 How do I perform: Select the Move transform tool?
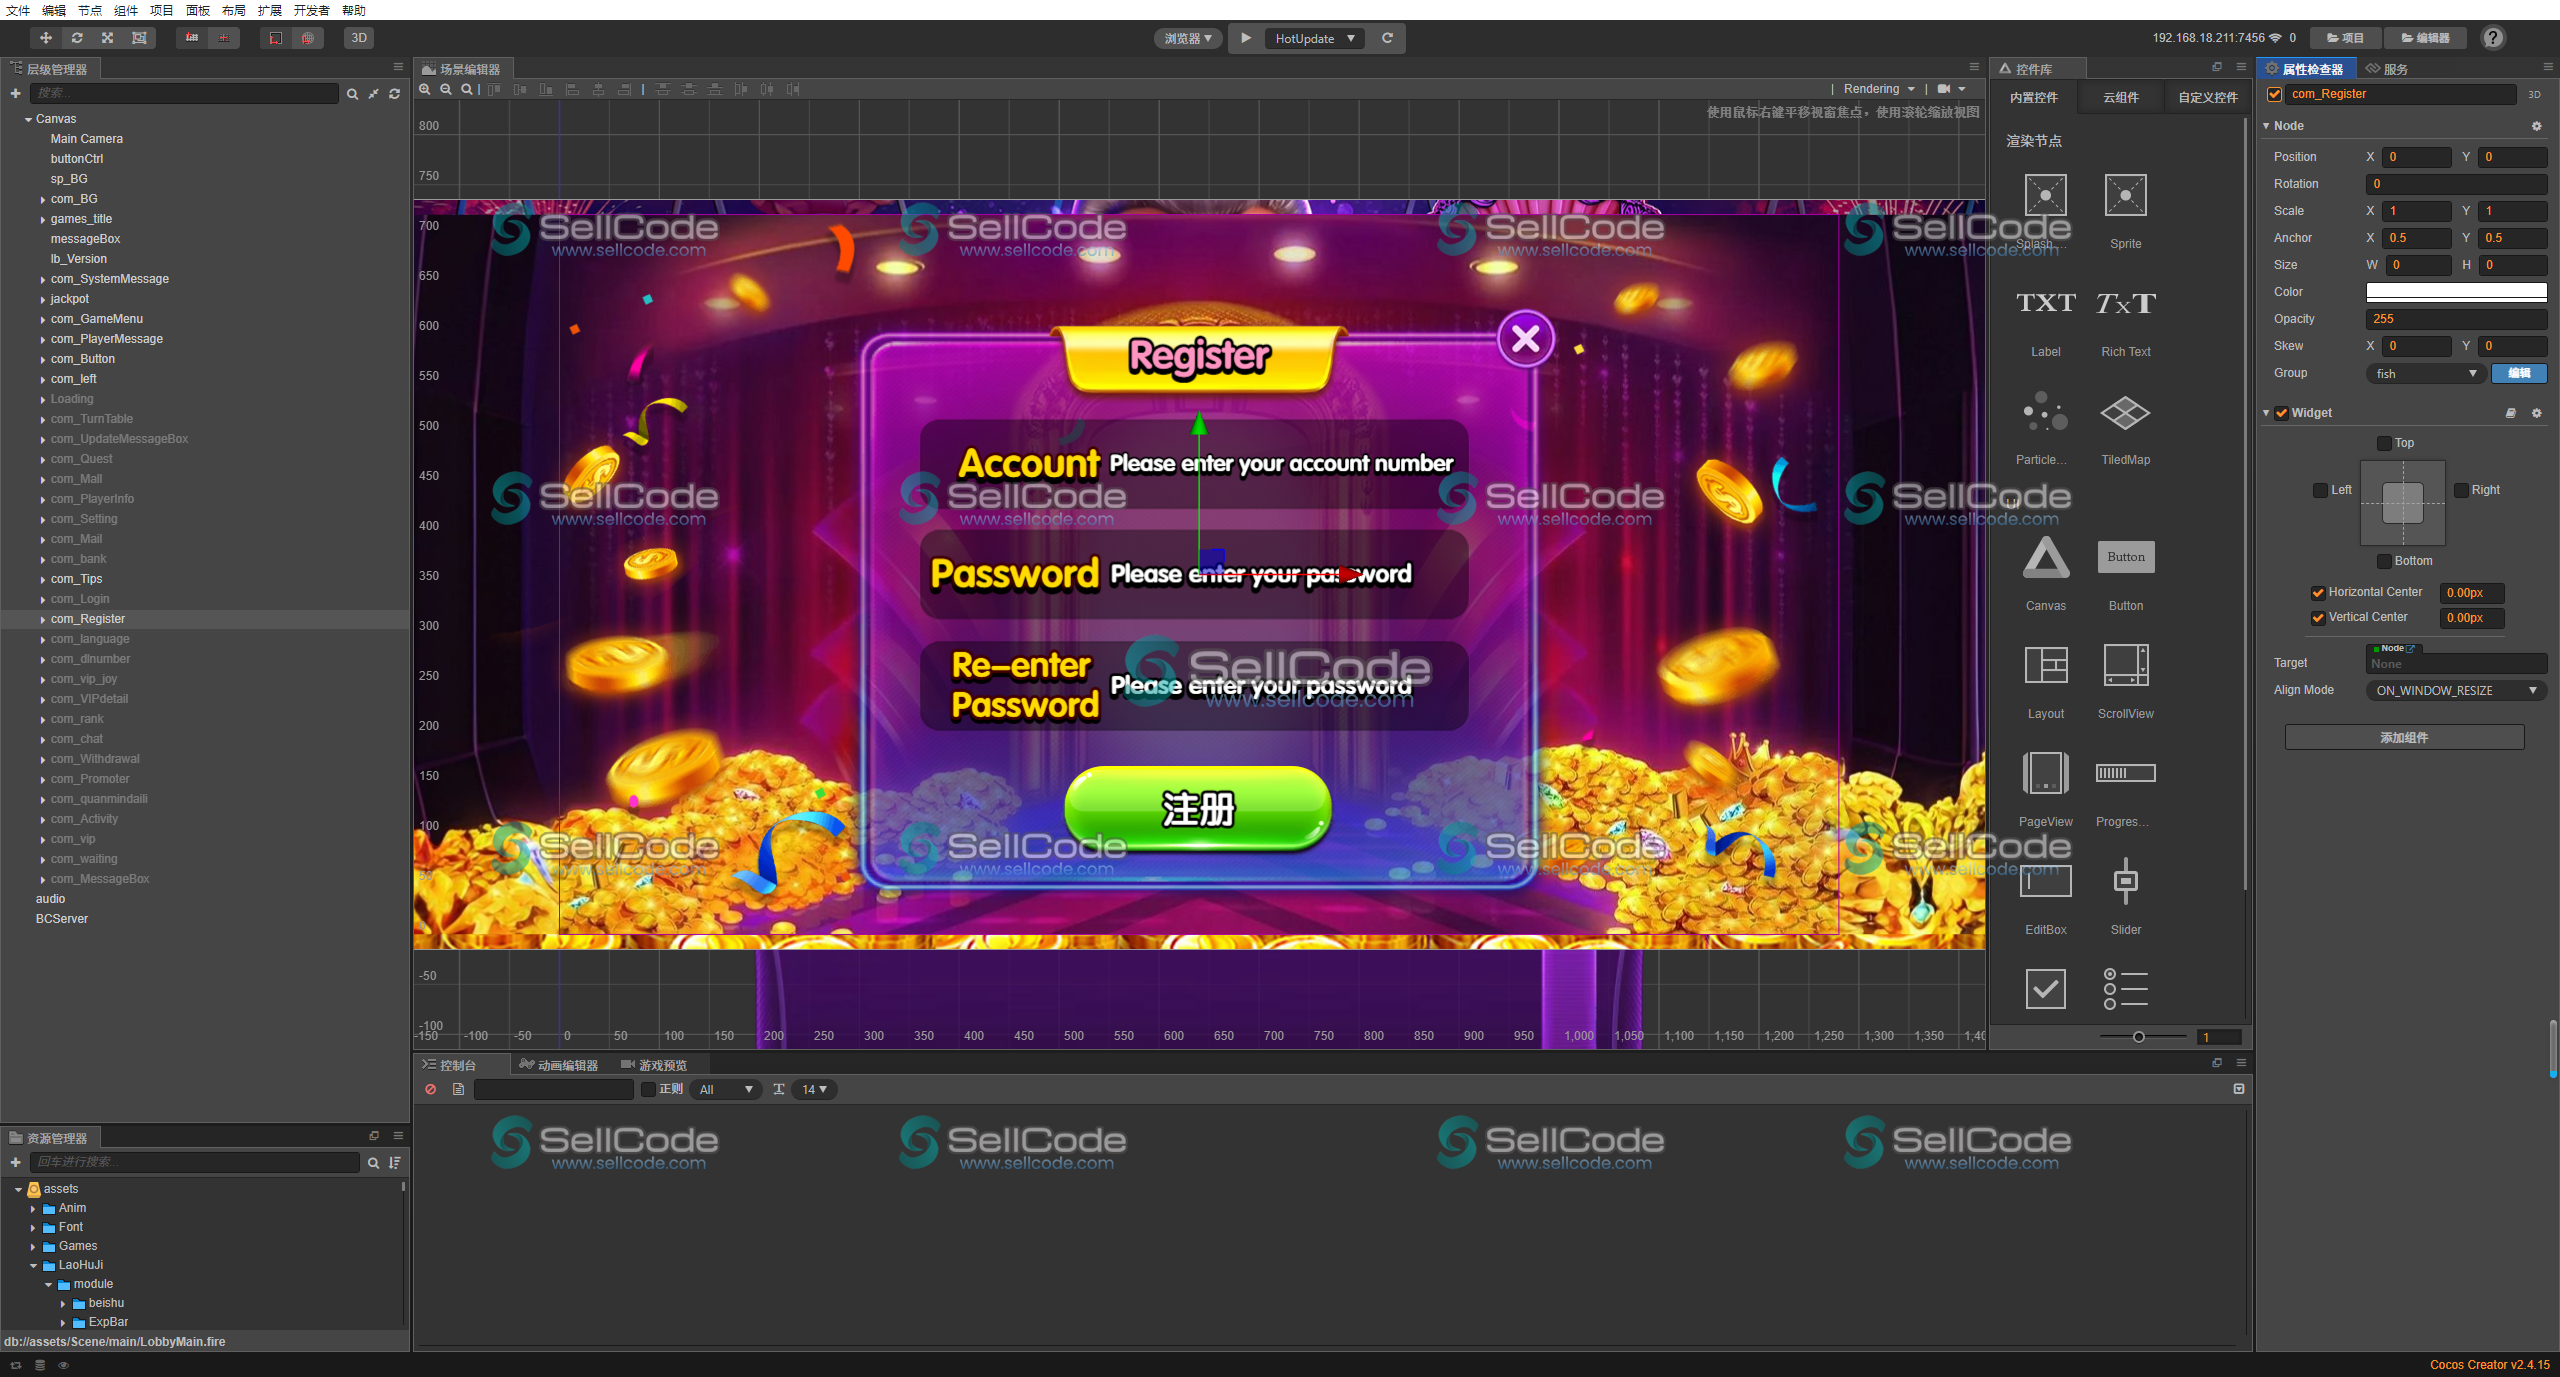[44, 38]
